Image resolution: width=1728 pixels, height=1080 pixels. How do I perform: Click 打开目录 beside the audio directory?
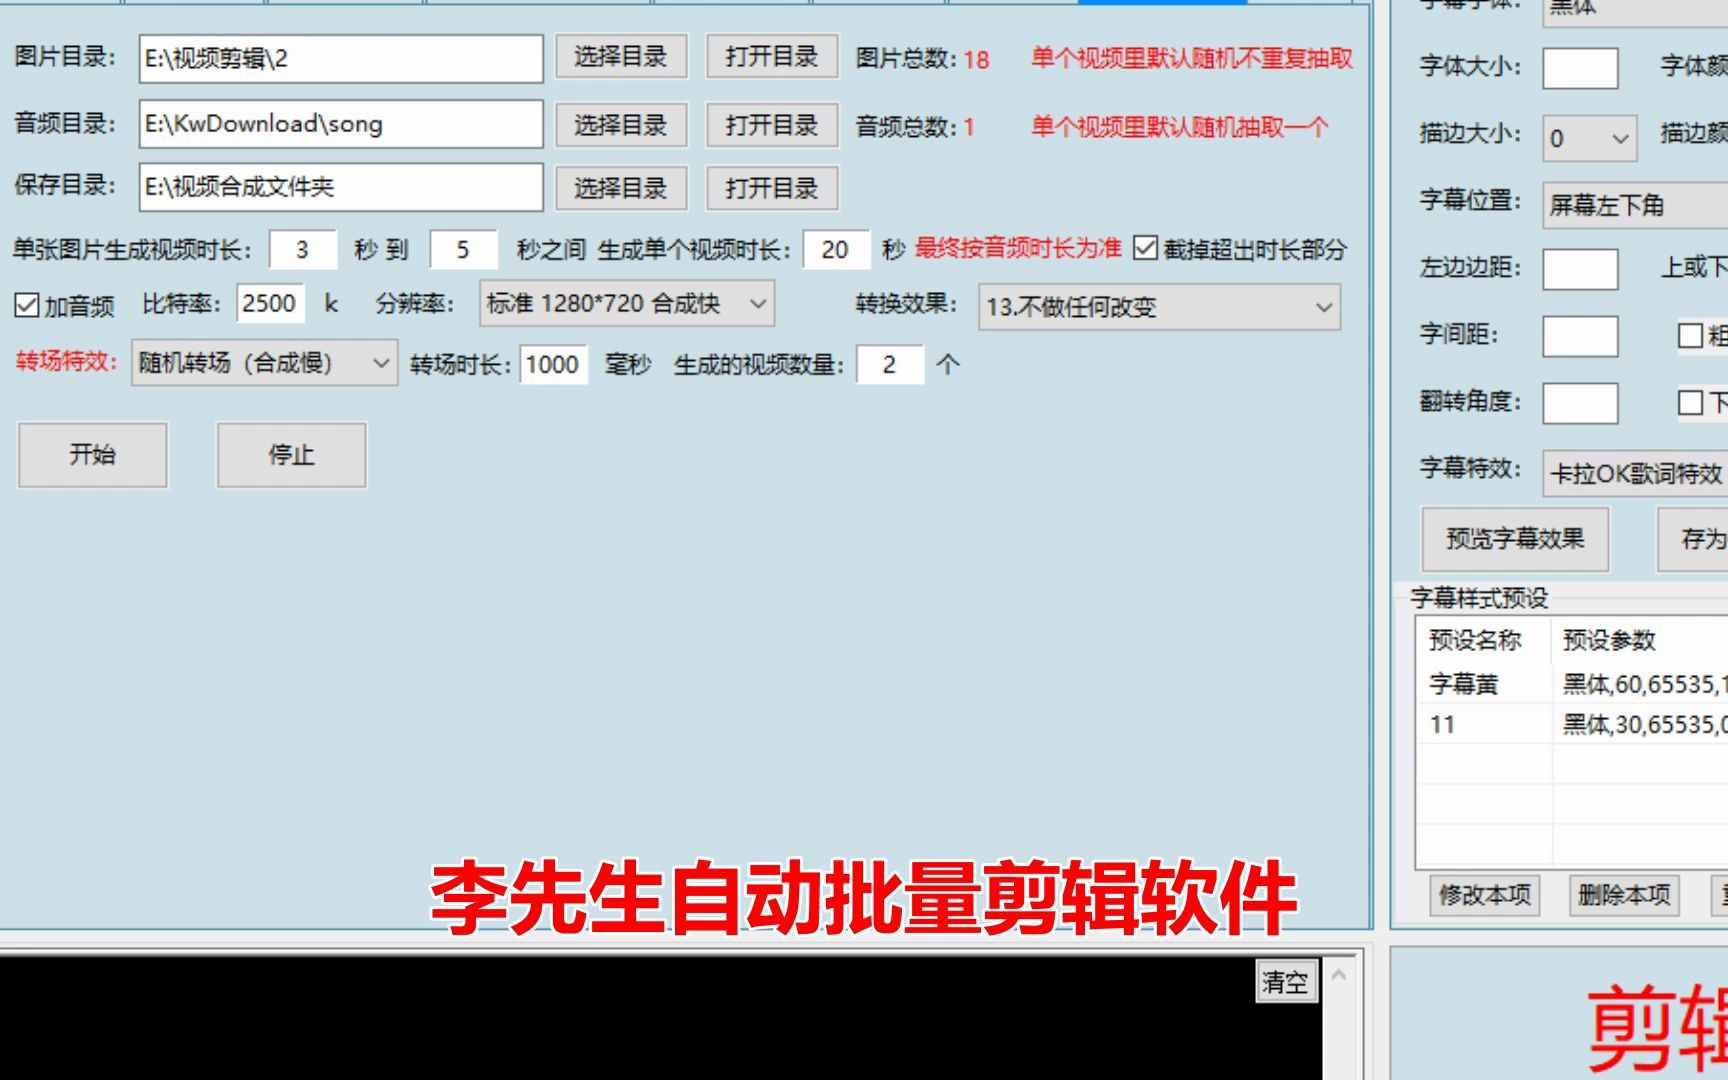click(771, 124)
